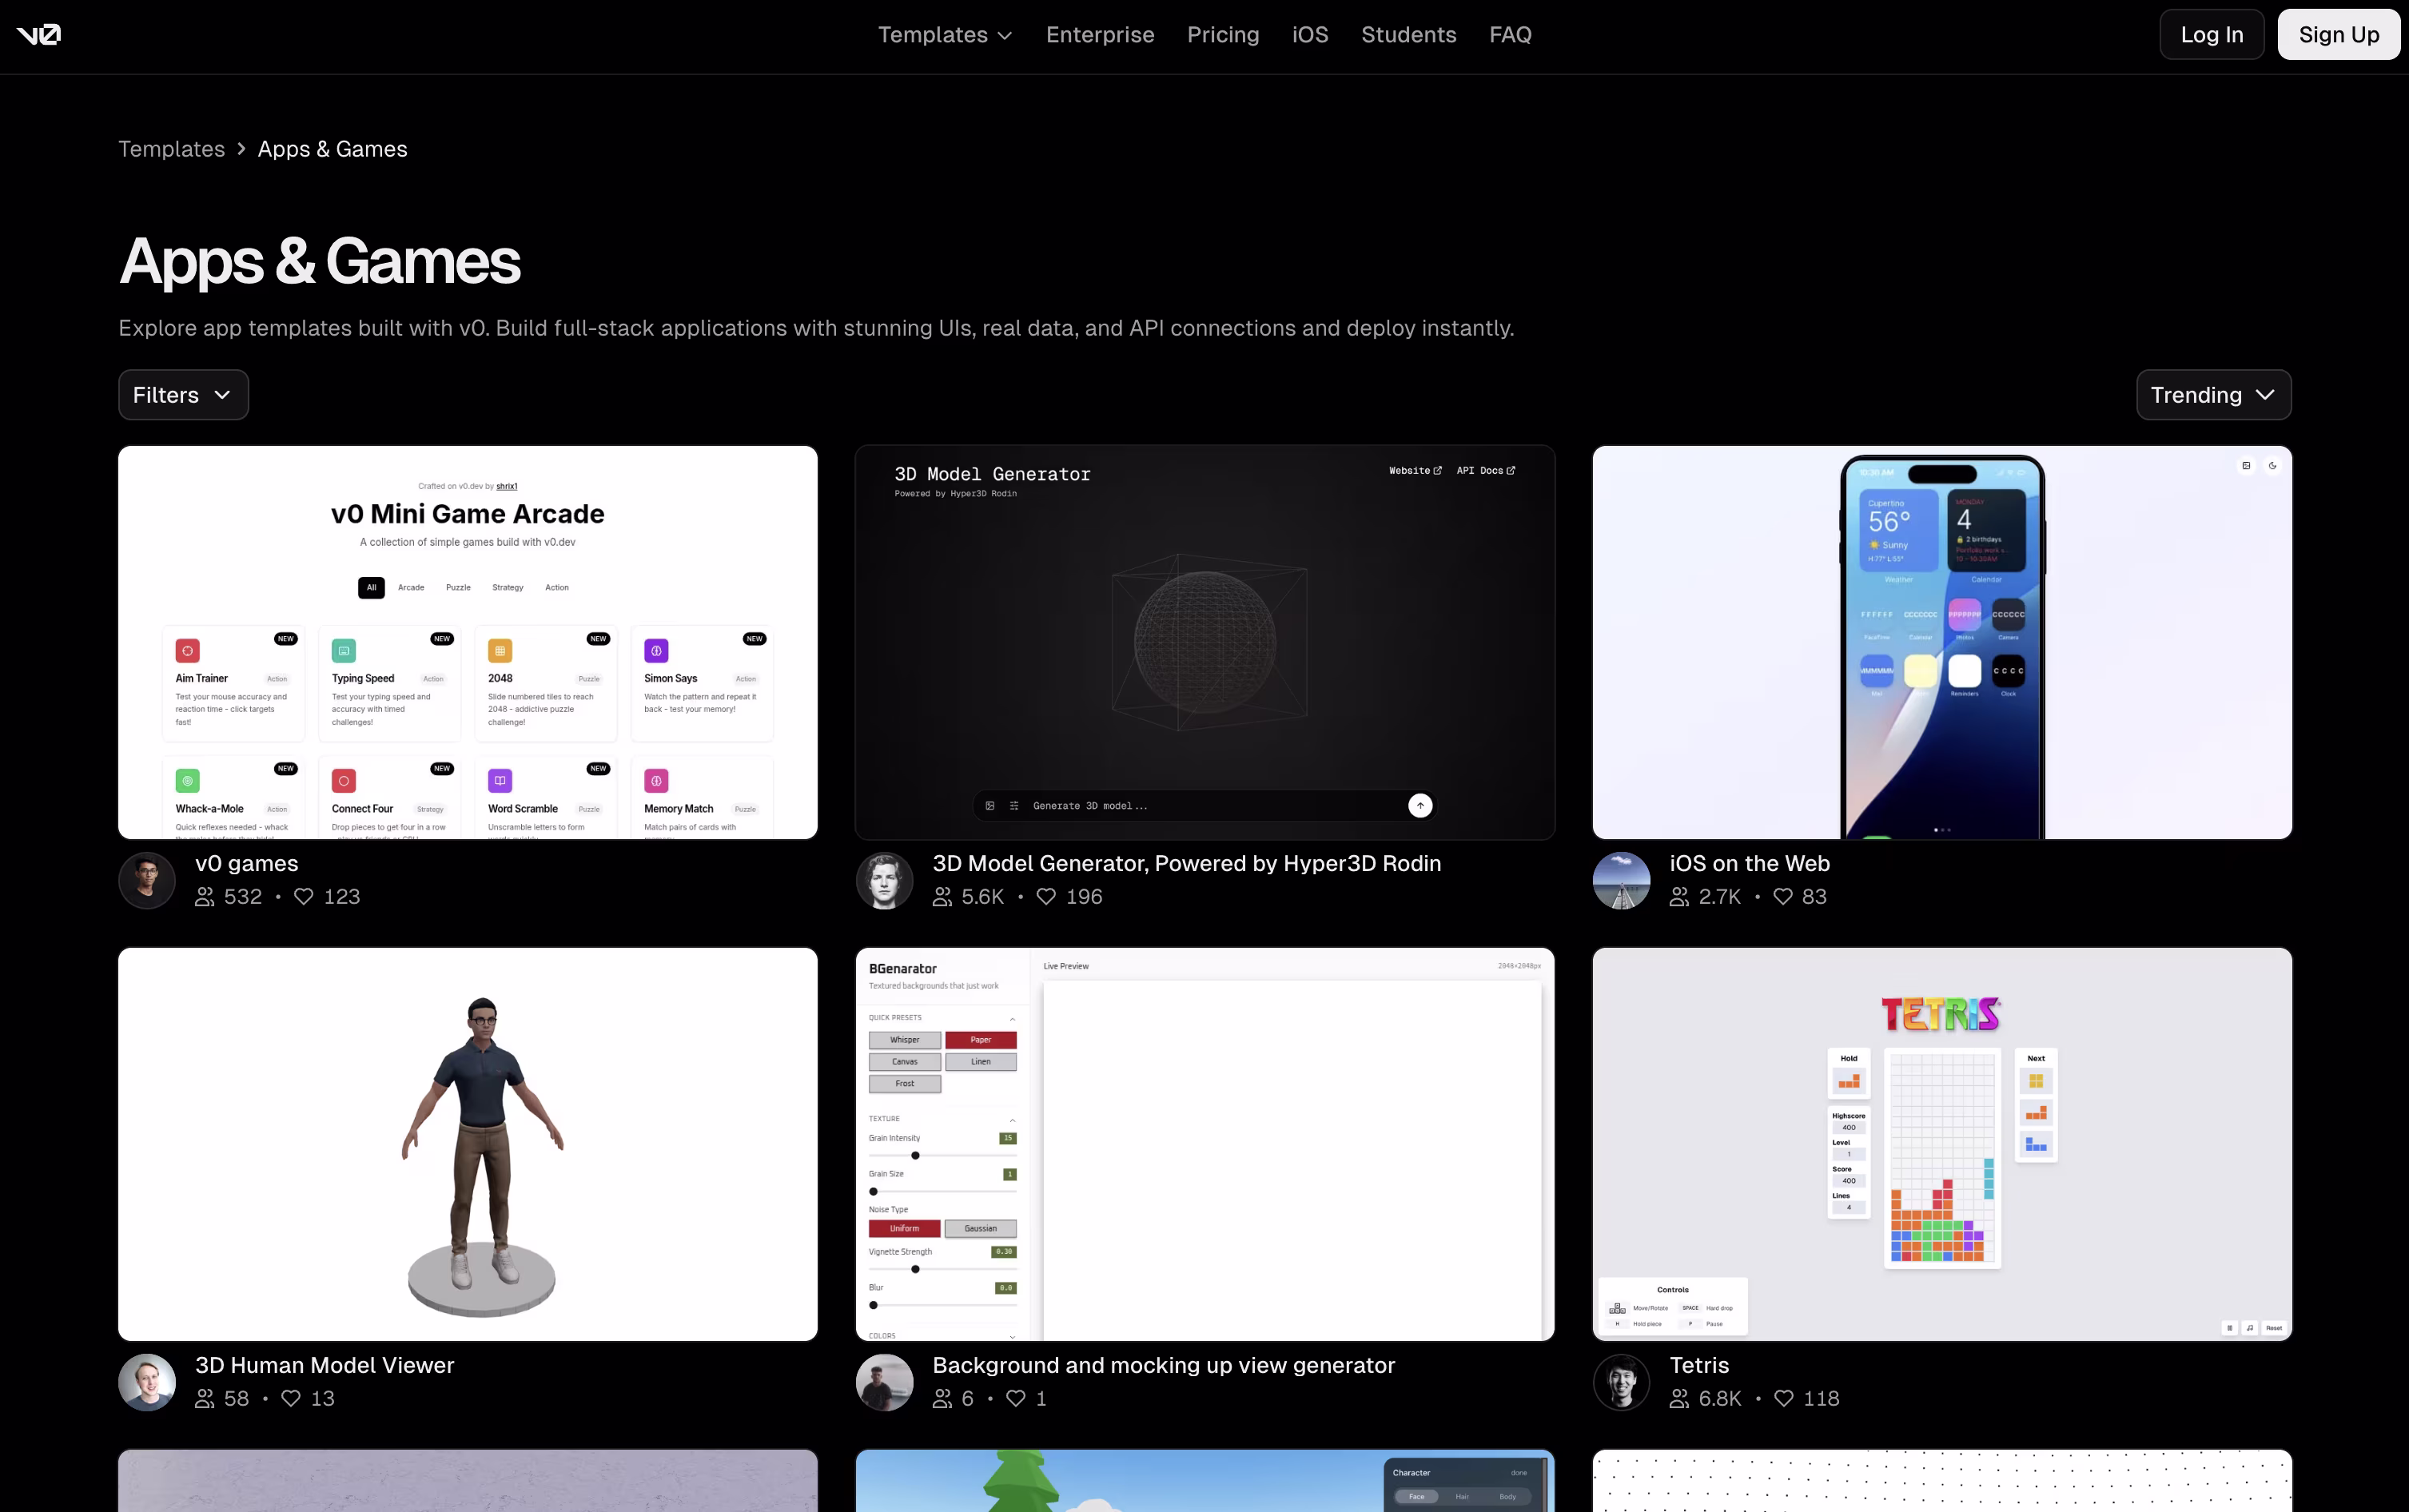This screenshot has height=1512, width=2409.
Task: Click the users icon on Tetris
Action: tap(1679, 1399)
